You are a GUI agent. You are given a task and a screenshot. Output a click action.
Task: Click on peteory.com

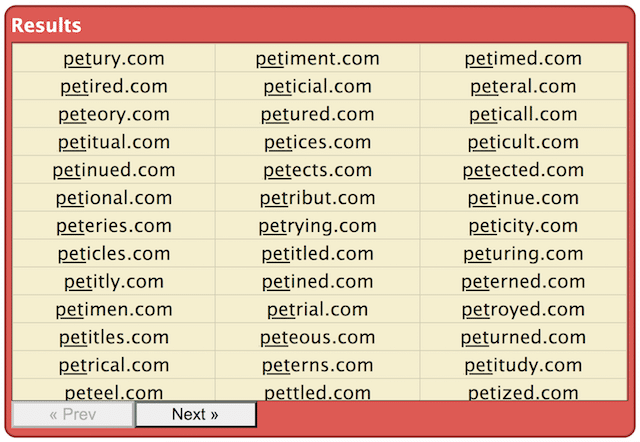113,115
